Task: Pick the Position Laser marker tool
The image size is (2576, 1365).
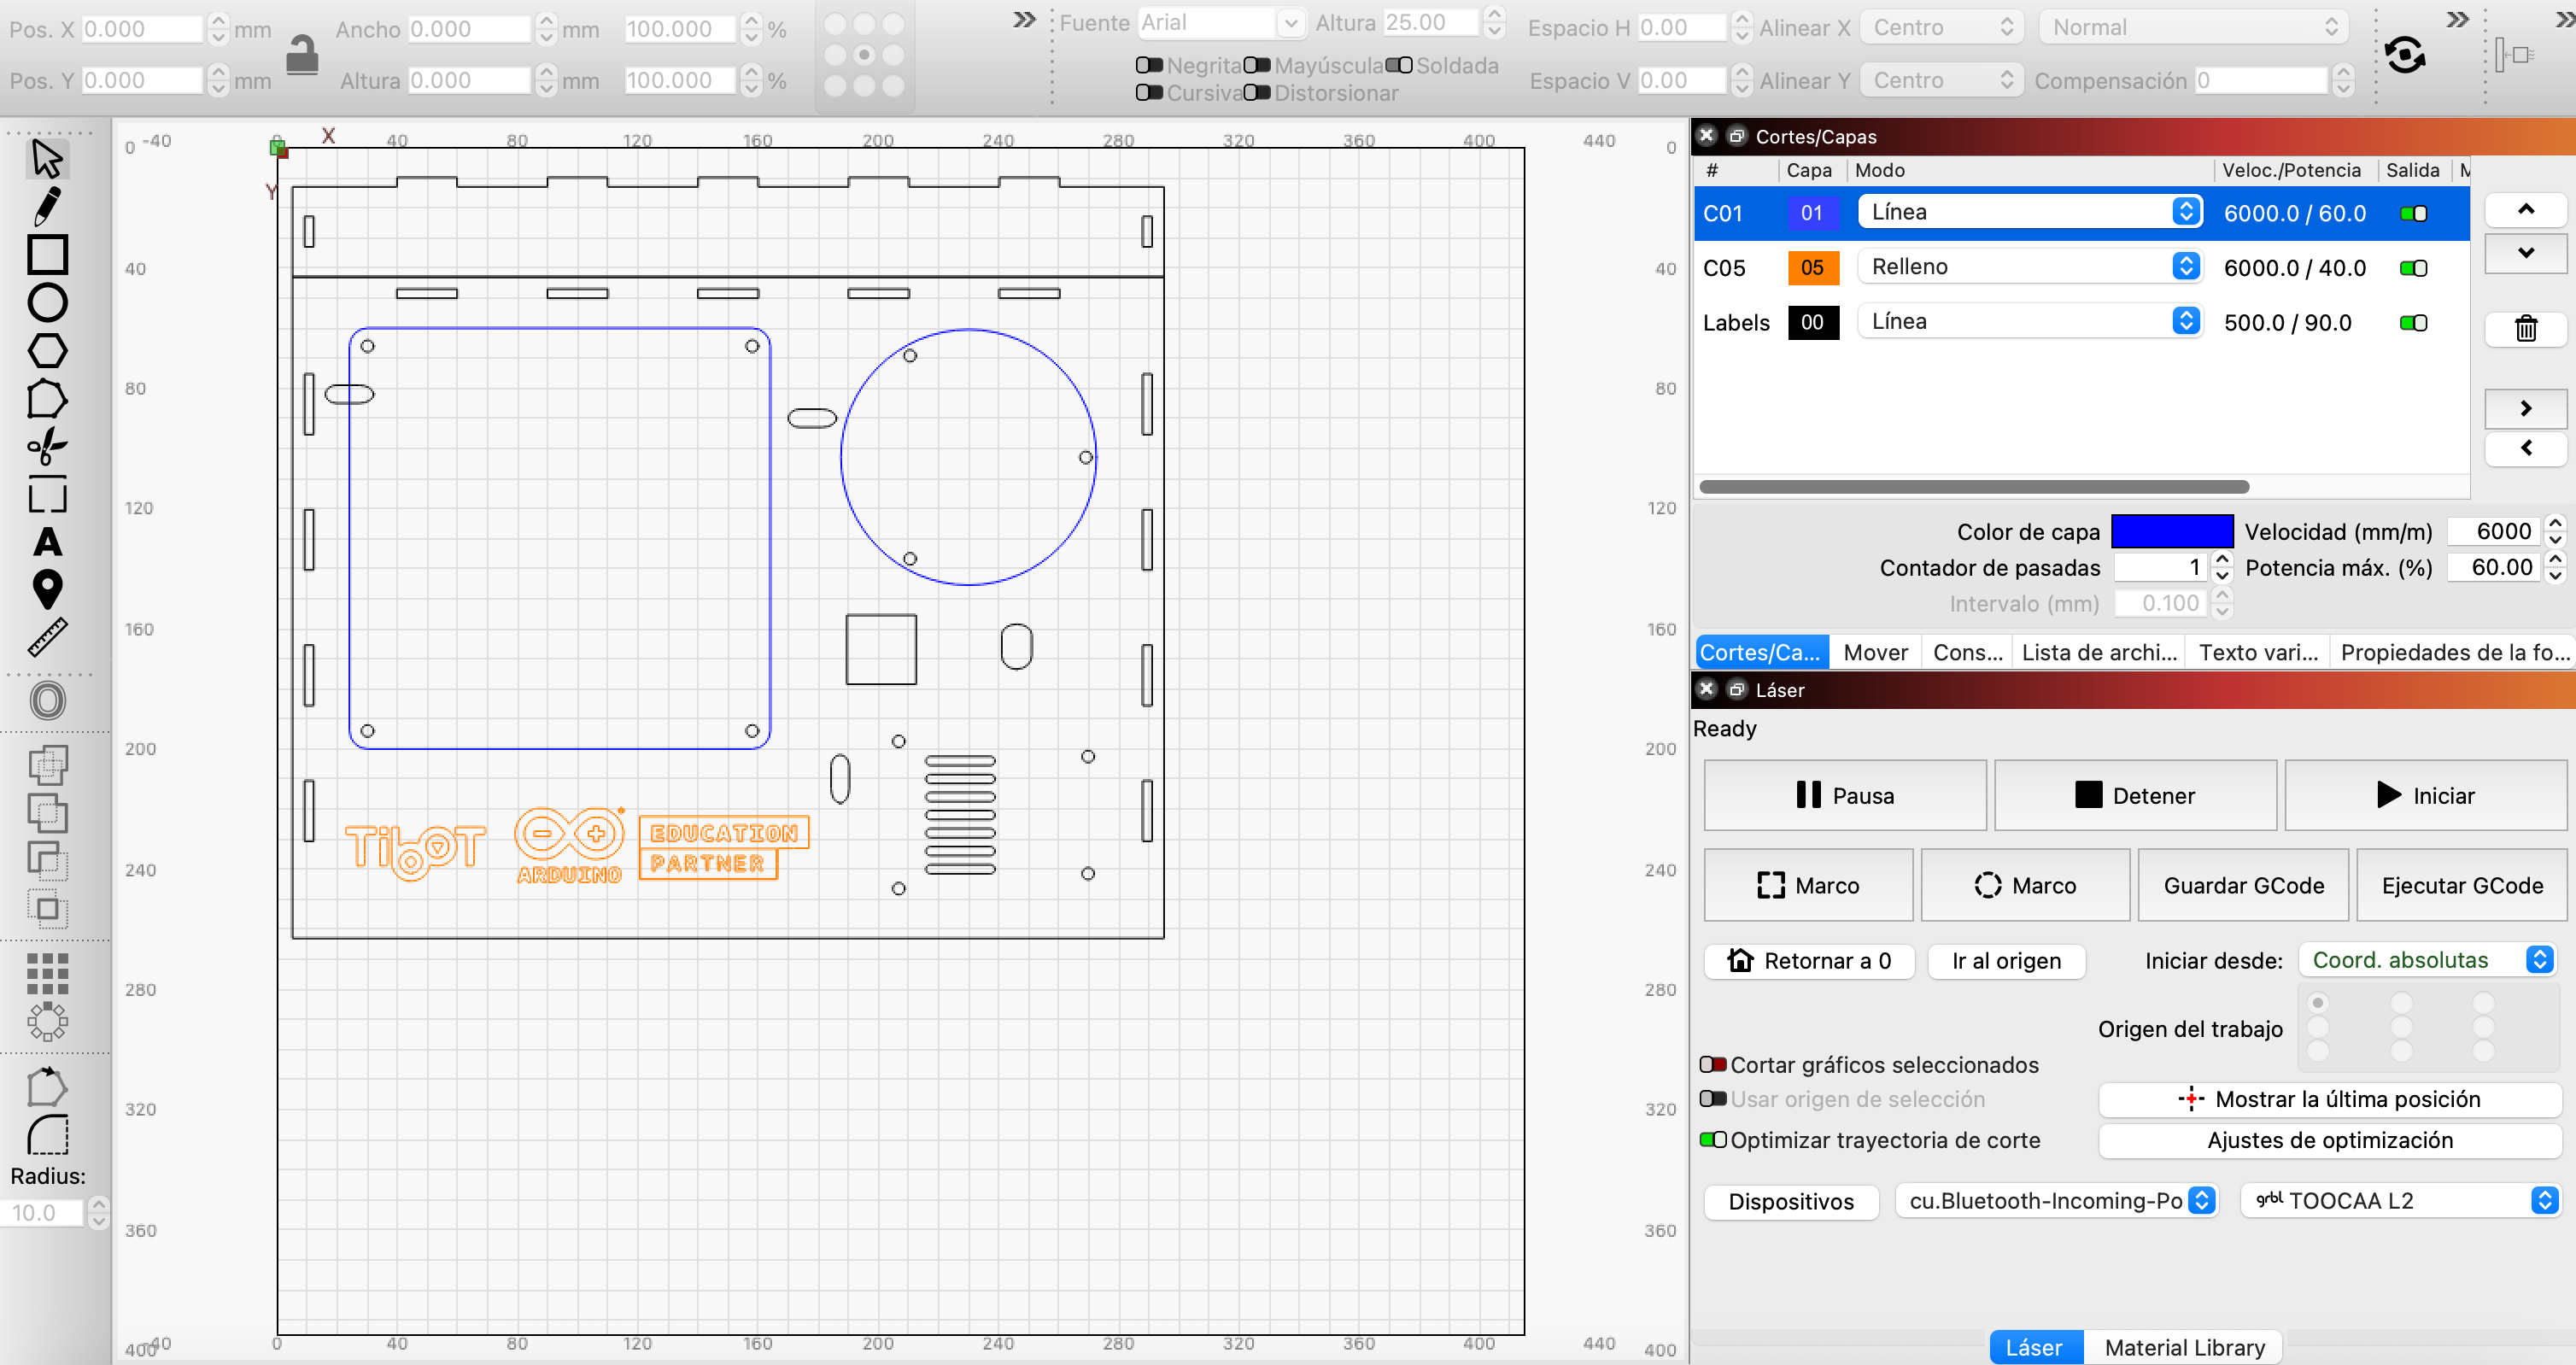Action: pyautogui.click(x=47, y=590)
